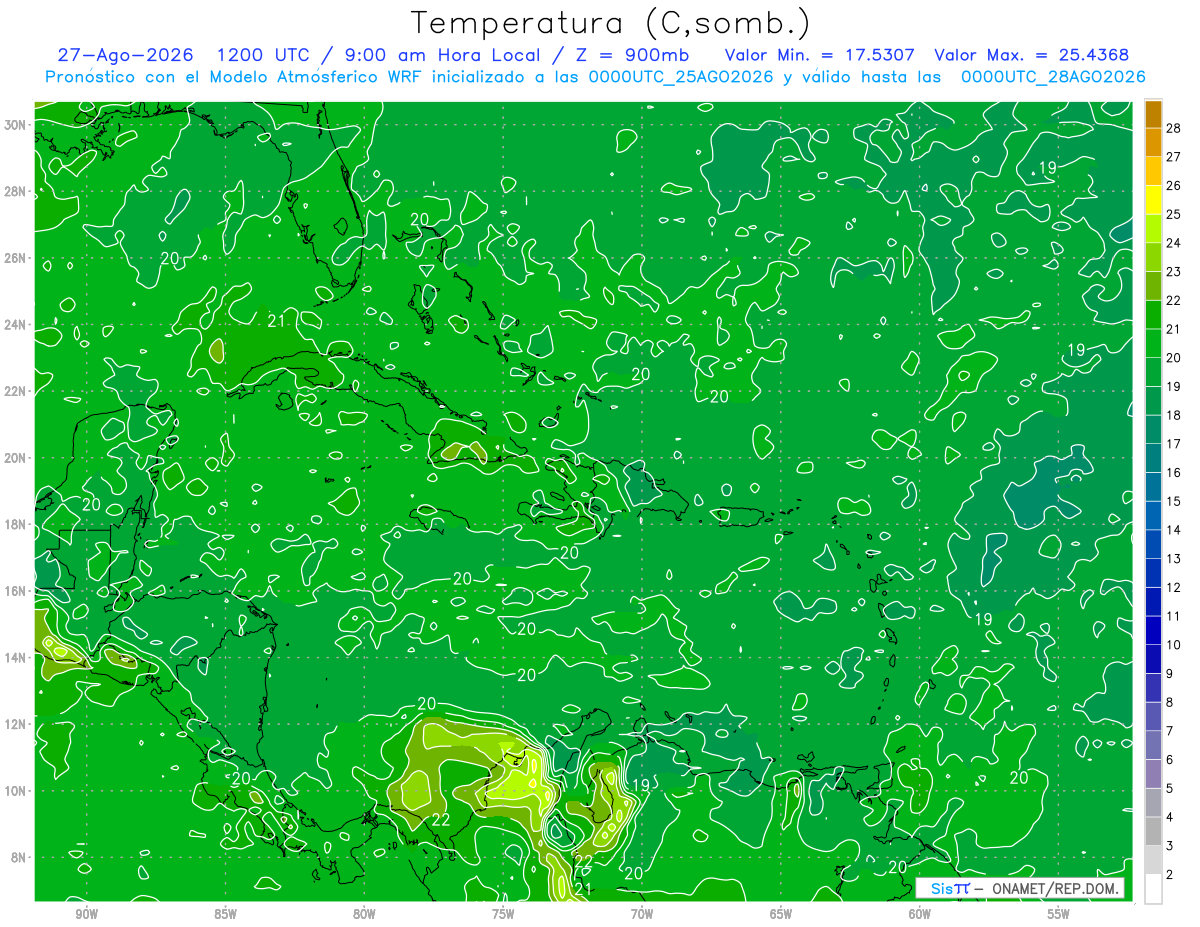Click the 'Temperatura (C,somb.)' title
Image resolution: width=1200 pixels, height=927 pixels.
611,22
